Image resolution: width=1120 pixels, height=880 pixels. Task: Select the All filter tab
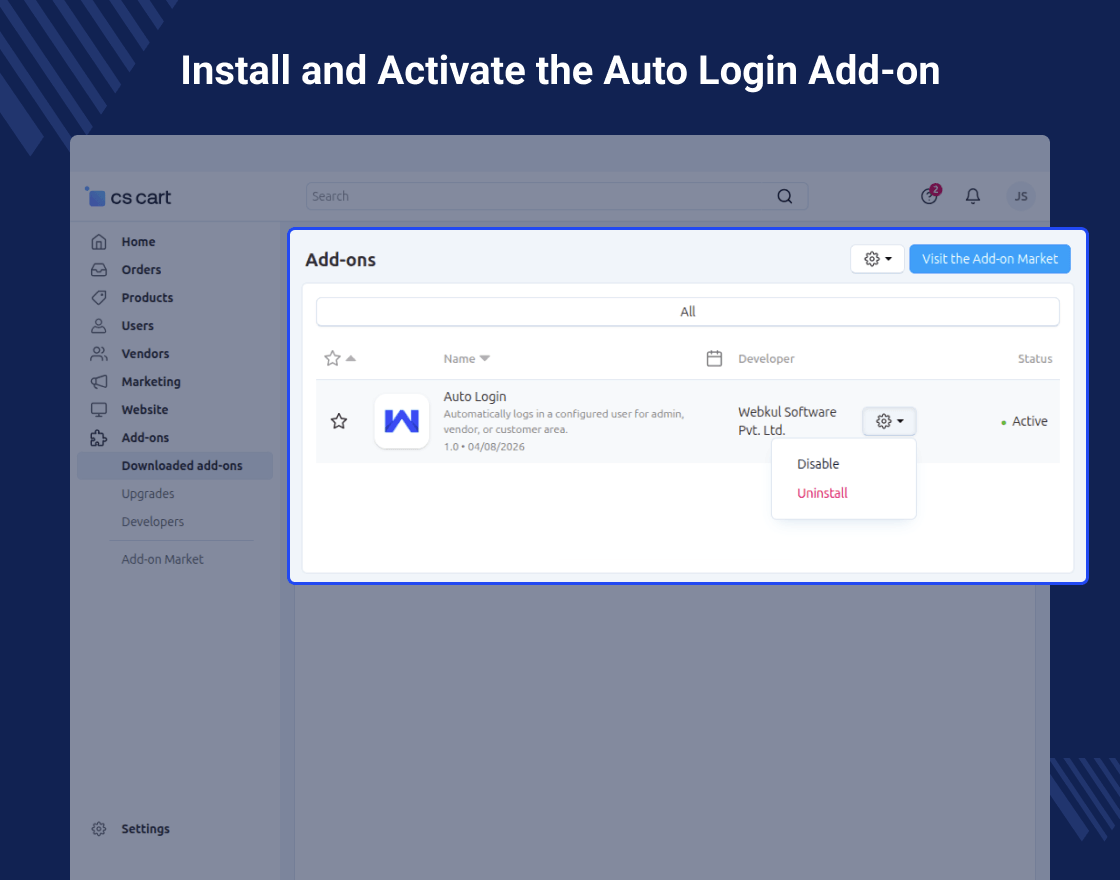click(687, 311)
